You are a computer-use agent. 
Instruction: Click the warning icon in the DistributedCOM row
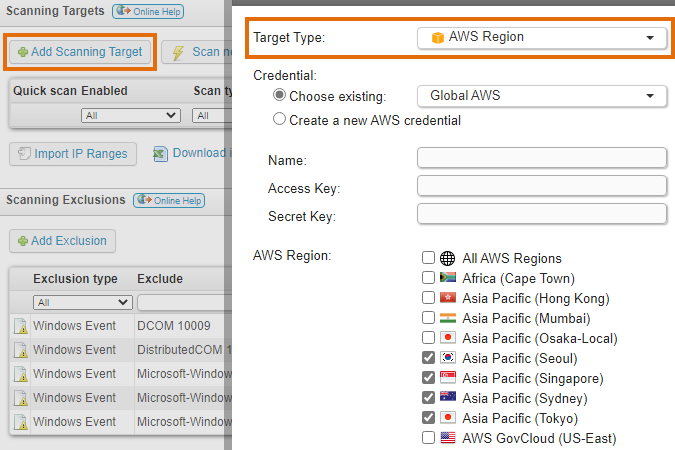[19, 350]
